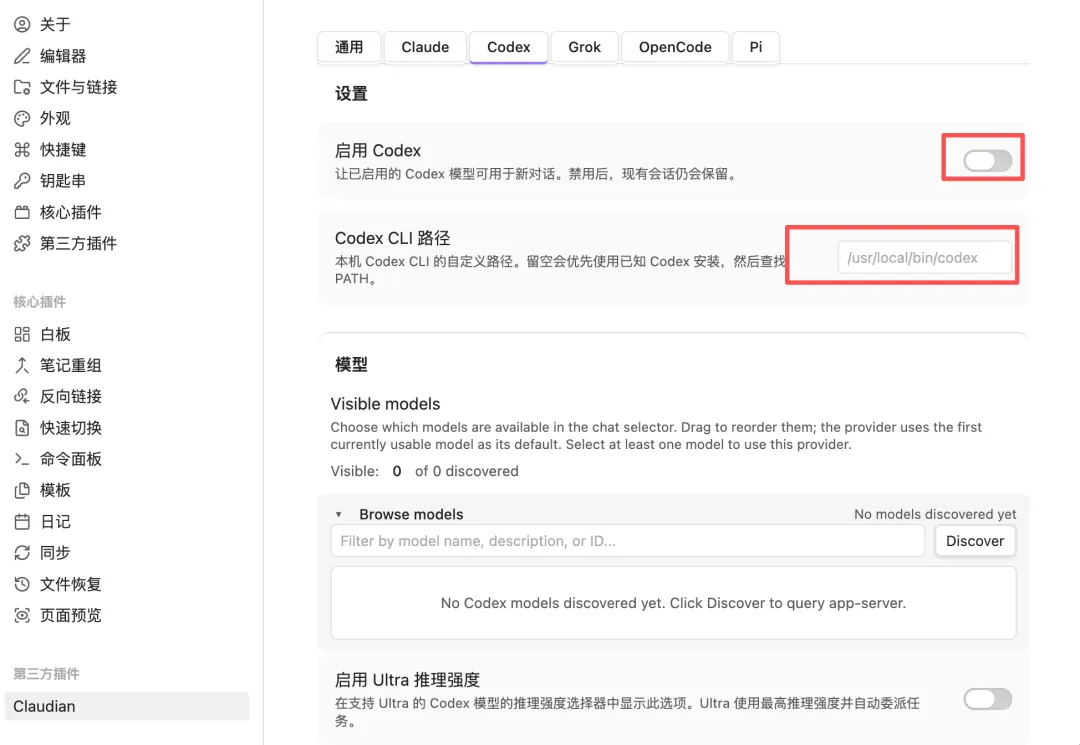
Task: Collapse the Browse models section triangle
Action: click(338, 514)
